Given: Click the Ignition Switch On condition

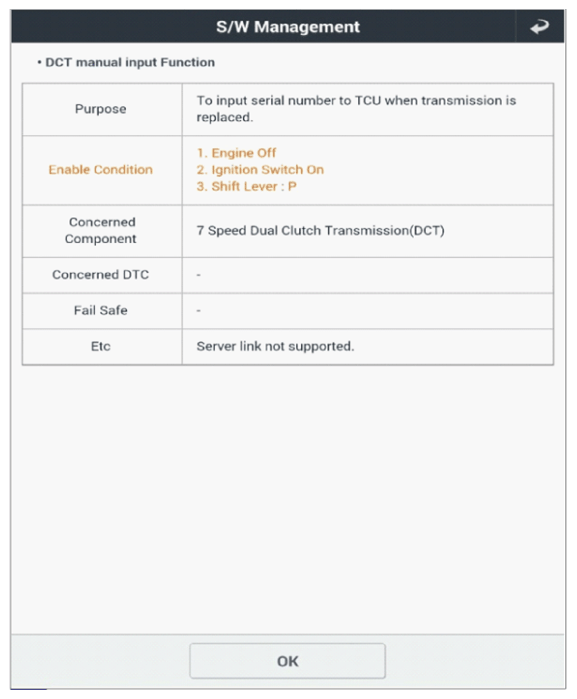Looking at the screenshot, I should pyautogui.click(x=260, y=170).
